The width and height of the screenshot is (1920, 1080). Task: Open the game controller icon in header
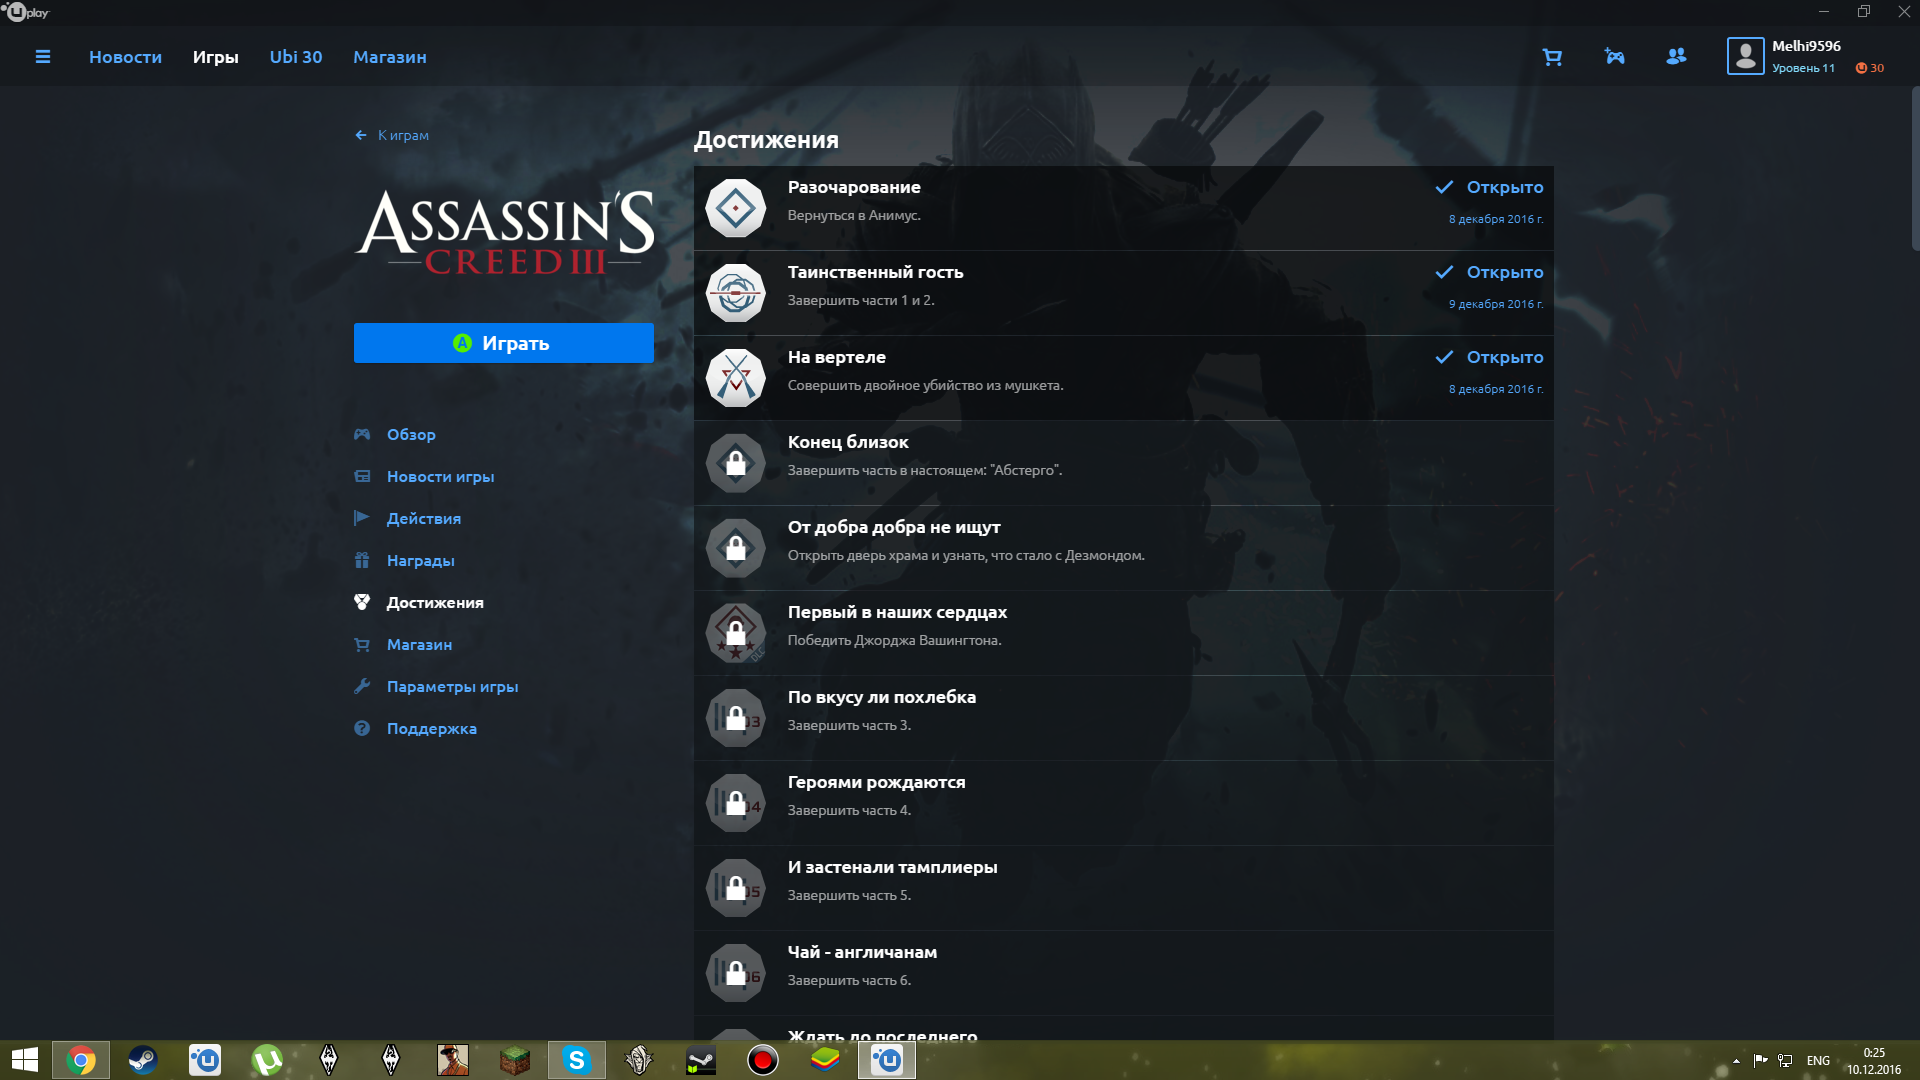point(1614,57)
